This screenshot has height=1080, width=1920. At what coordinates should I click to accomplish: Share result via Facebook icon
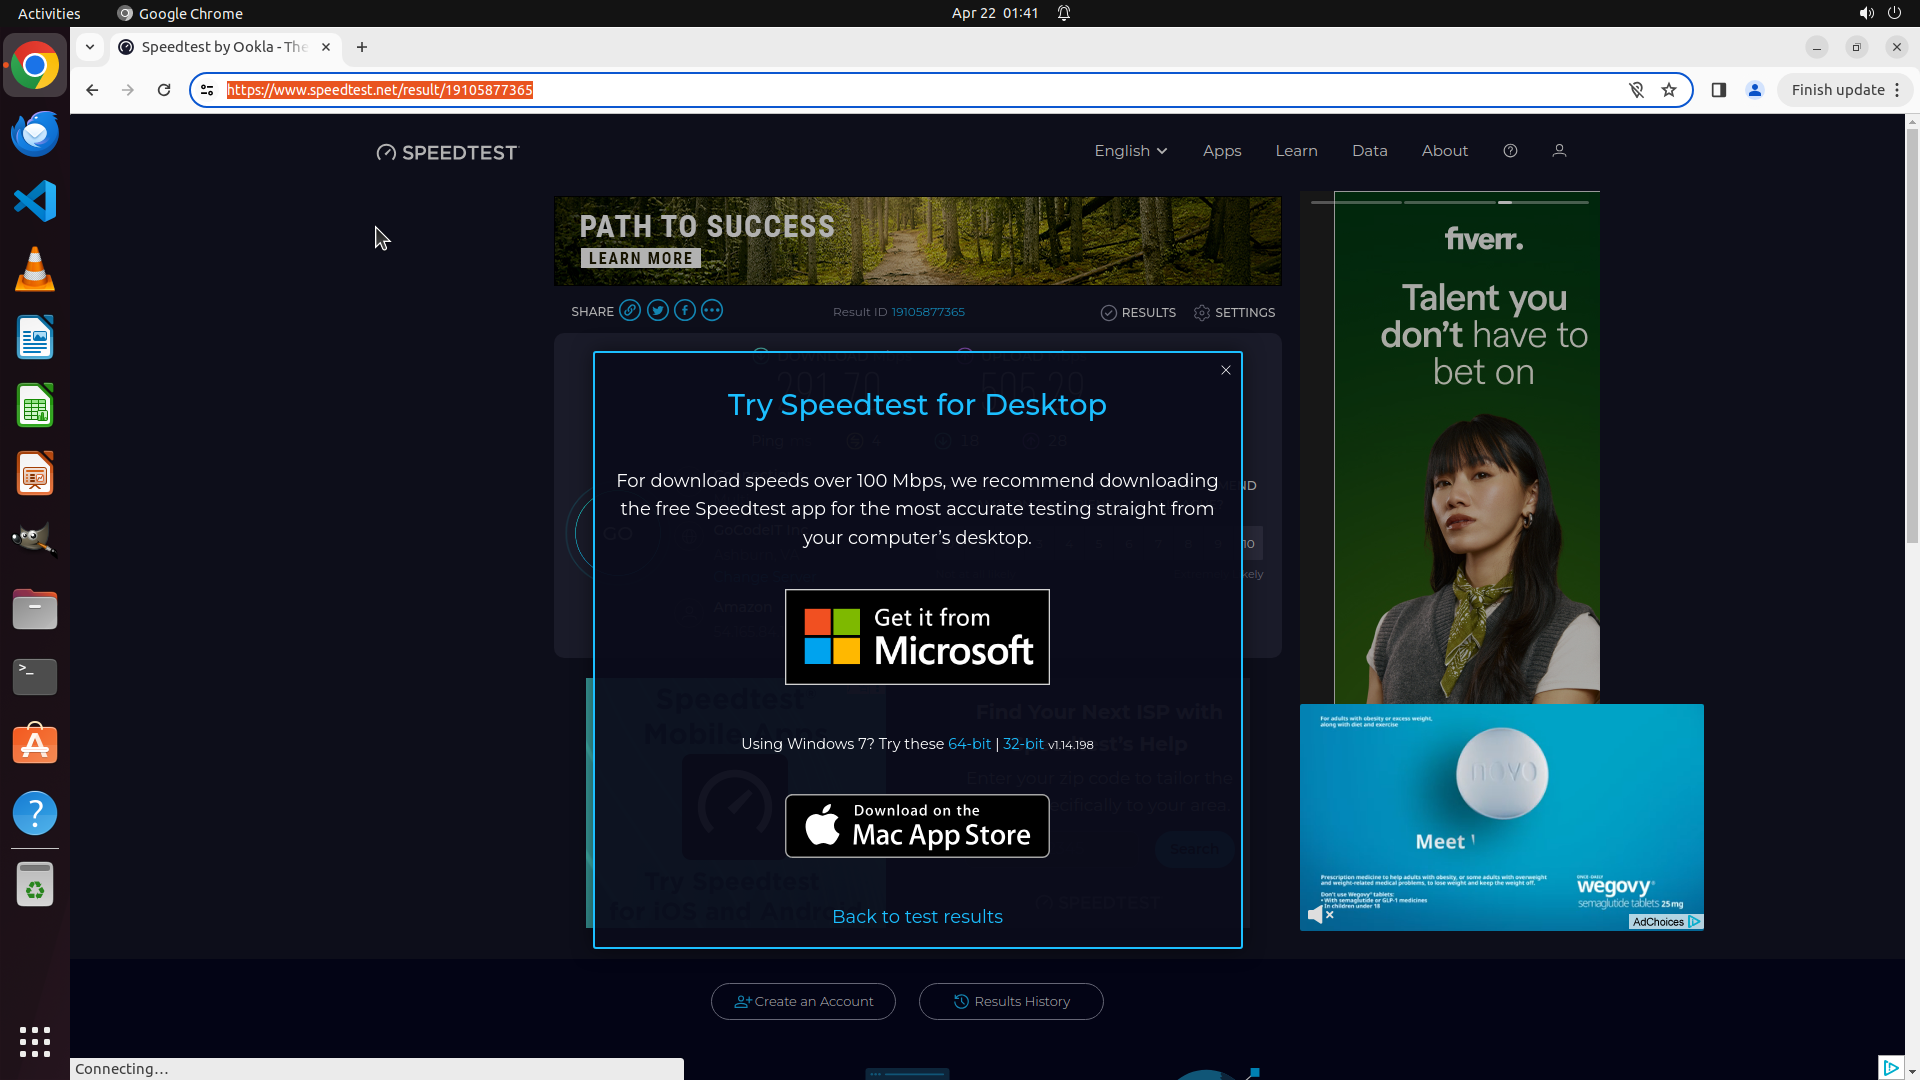coord(685,311)
